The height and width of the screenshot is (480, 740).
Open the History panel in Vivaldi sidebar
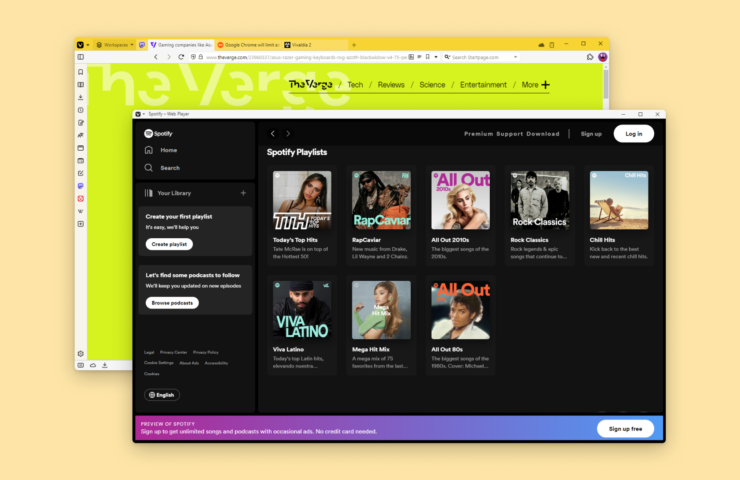tap(81, 110)
